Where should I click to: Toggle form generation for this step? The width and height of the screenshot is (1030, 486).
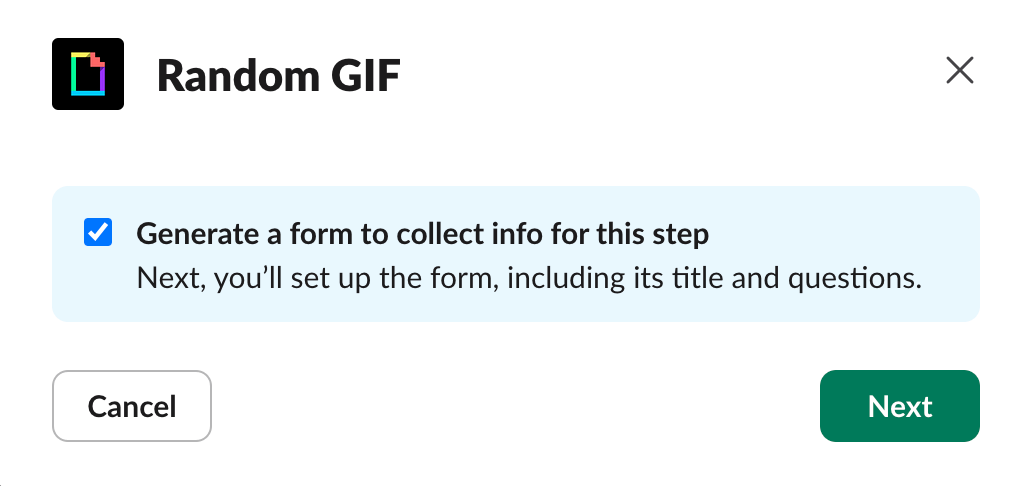[x=98, y=233]
